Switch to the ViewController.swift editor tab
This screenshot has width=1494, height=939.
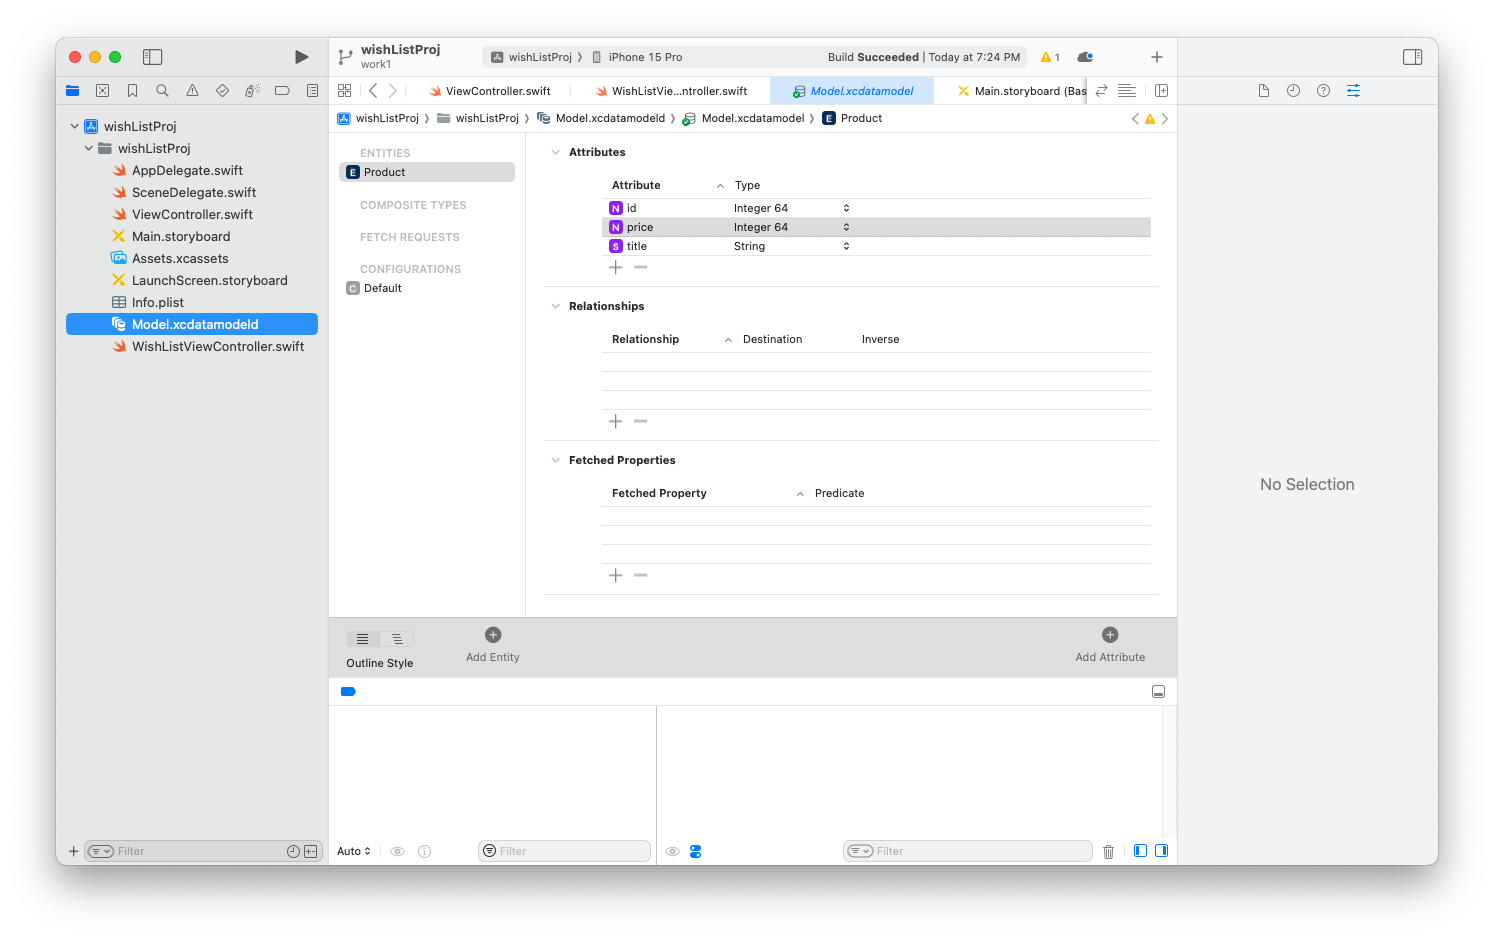tap(490, 91)
